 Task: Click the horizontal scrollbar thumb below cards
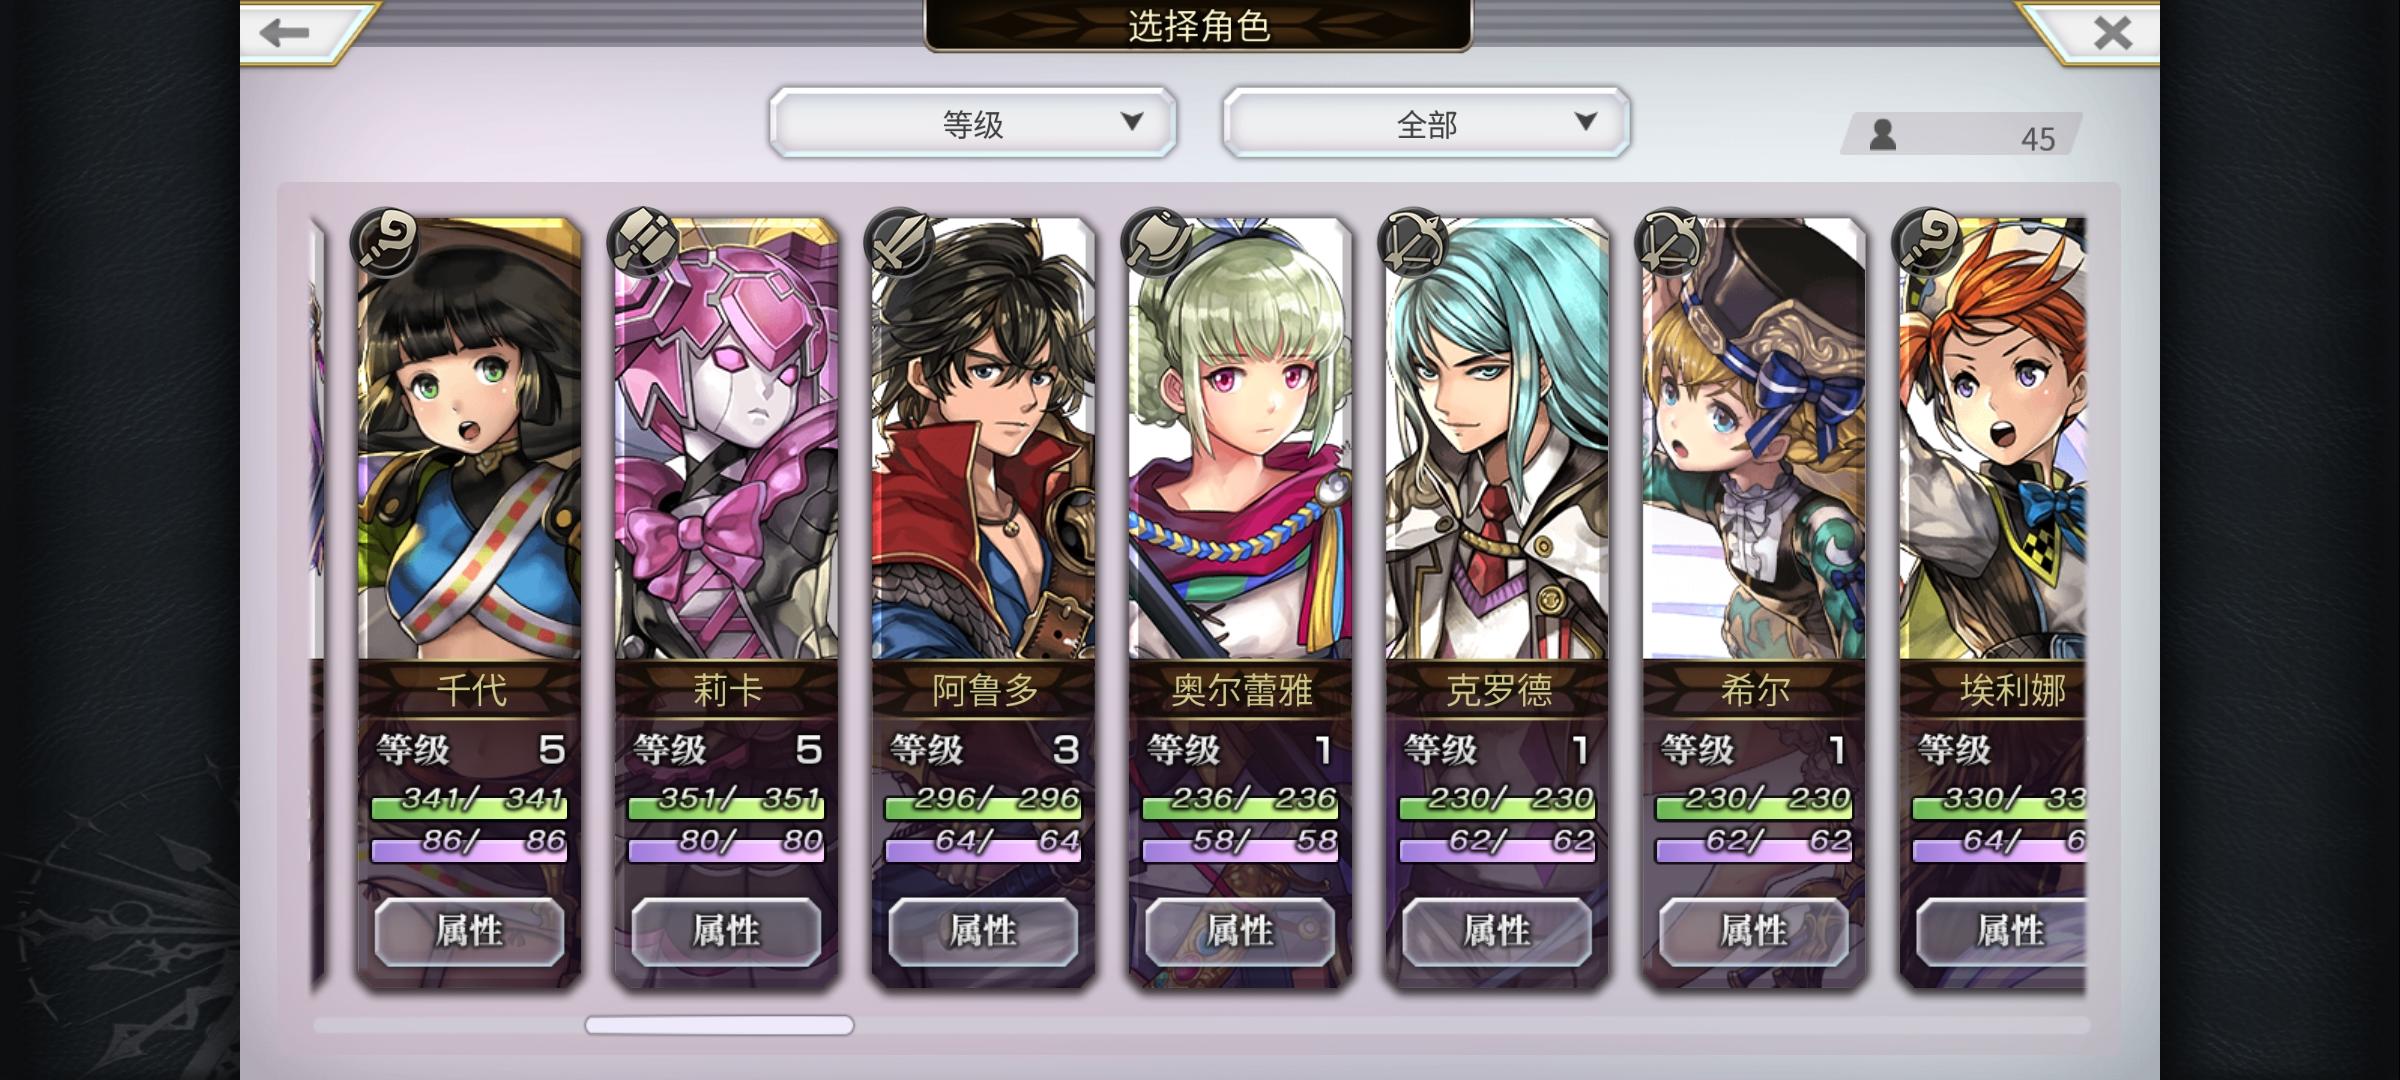click(x=719, y=1025)
